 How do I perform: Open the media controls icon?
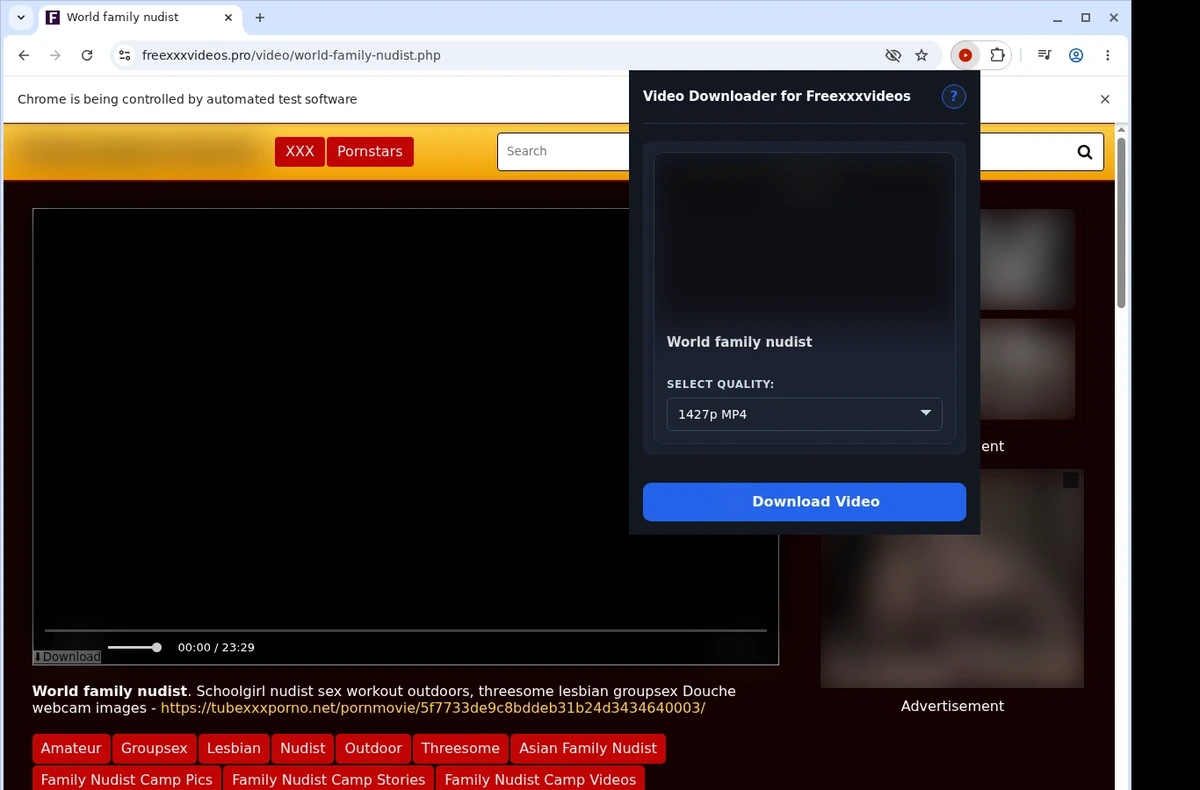pos(1044,55)
